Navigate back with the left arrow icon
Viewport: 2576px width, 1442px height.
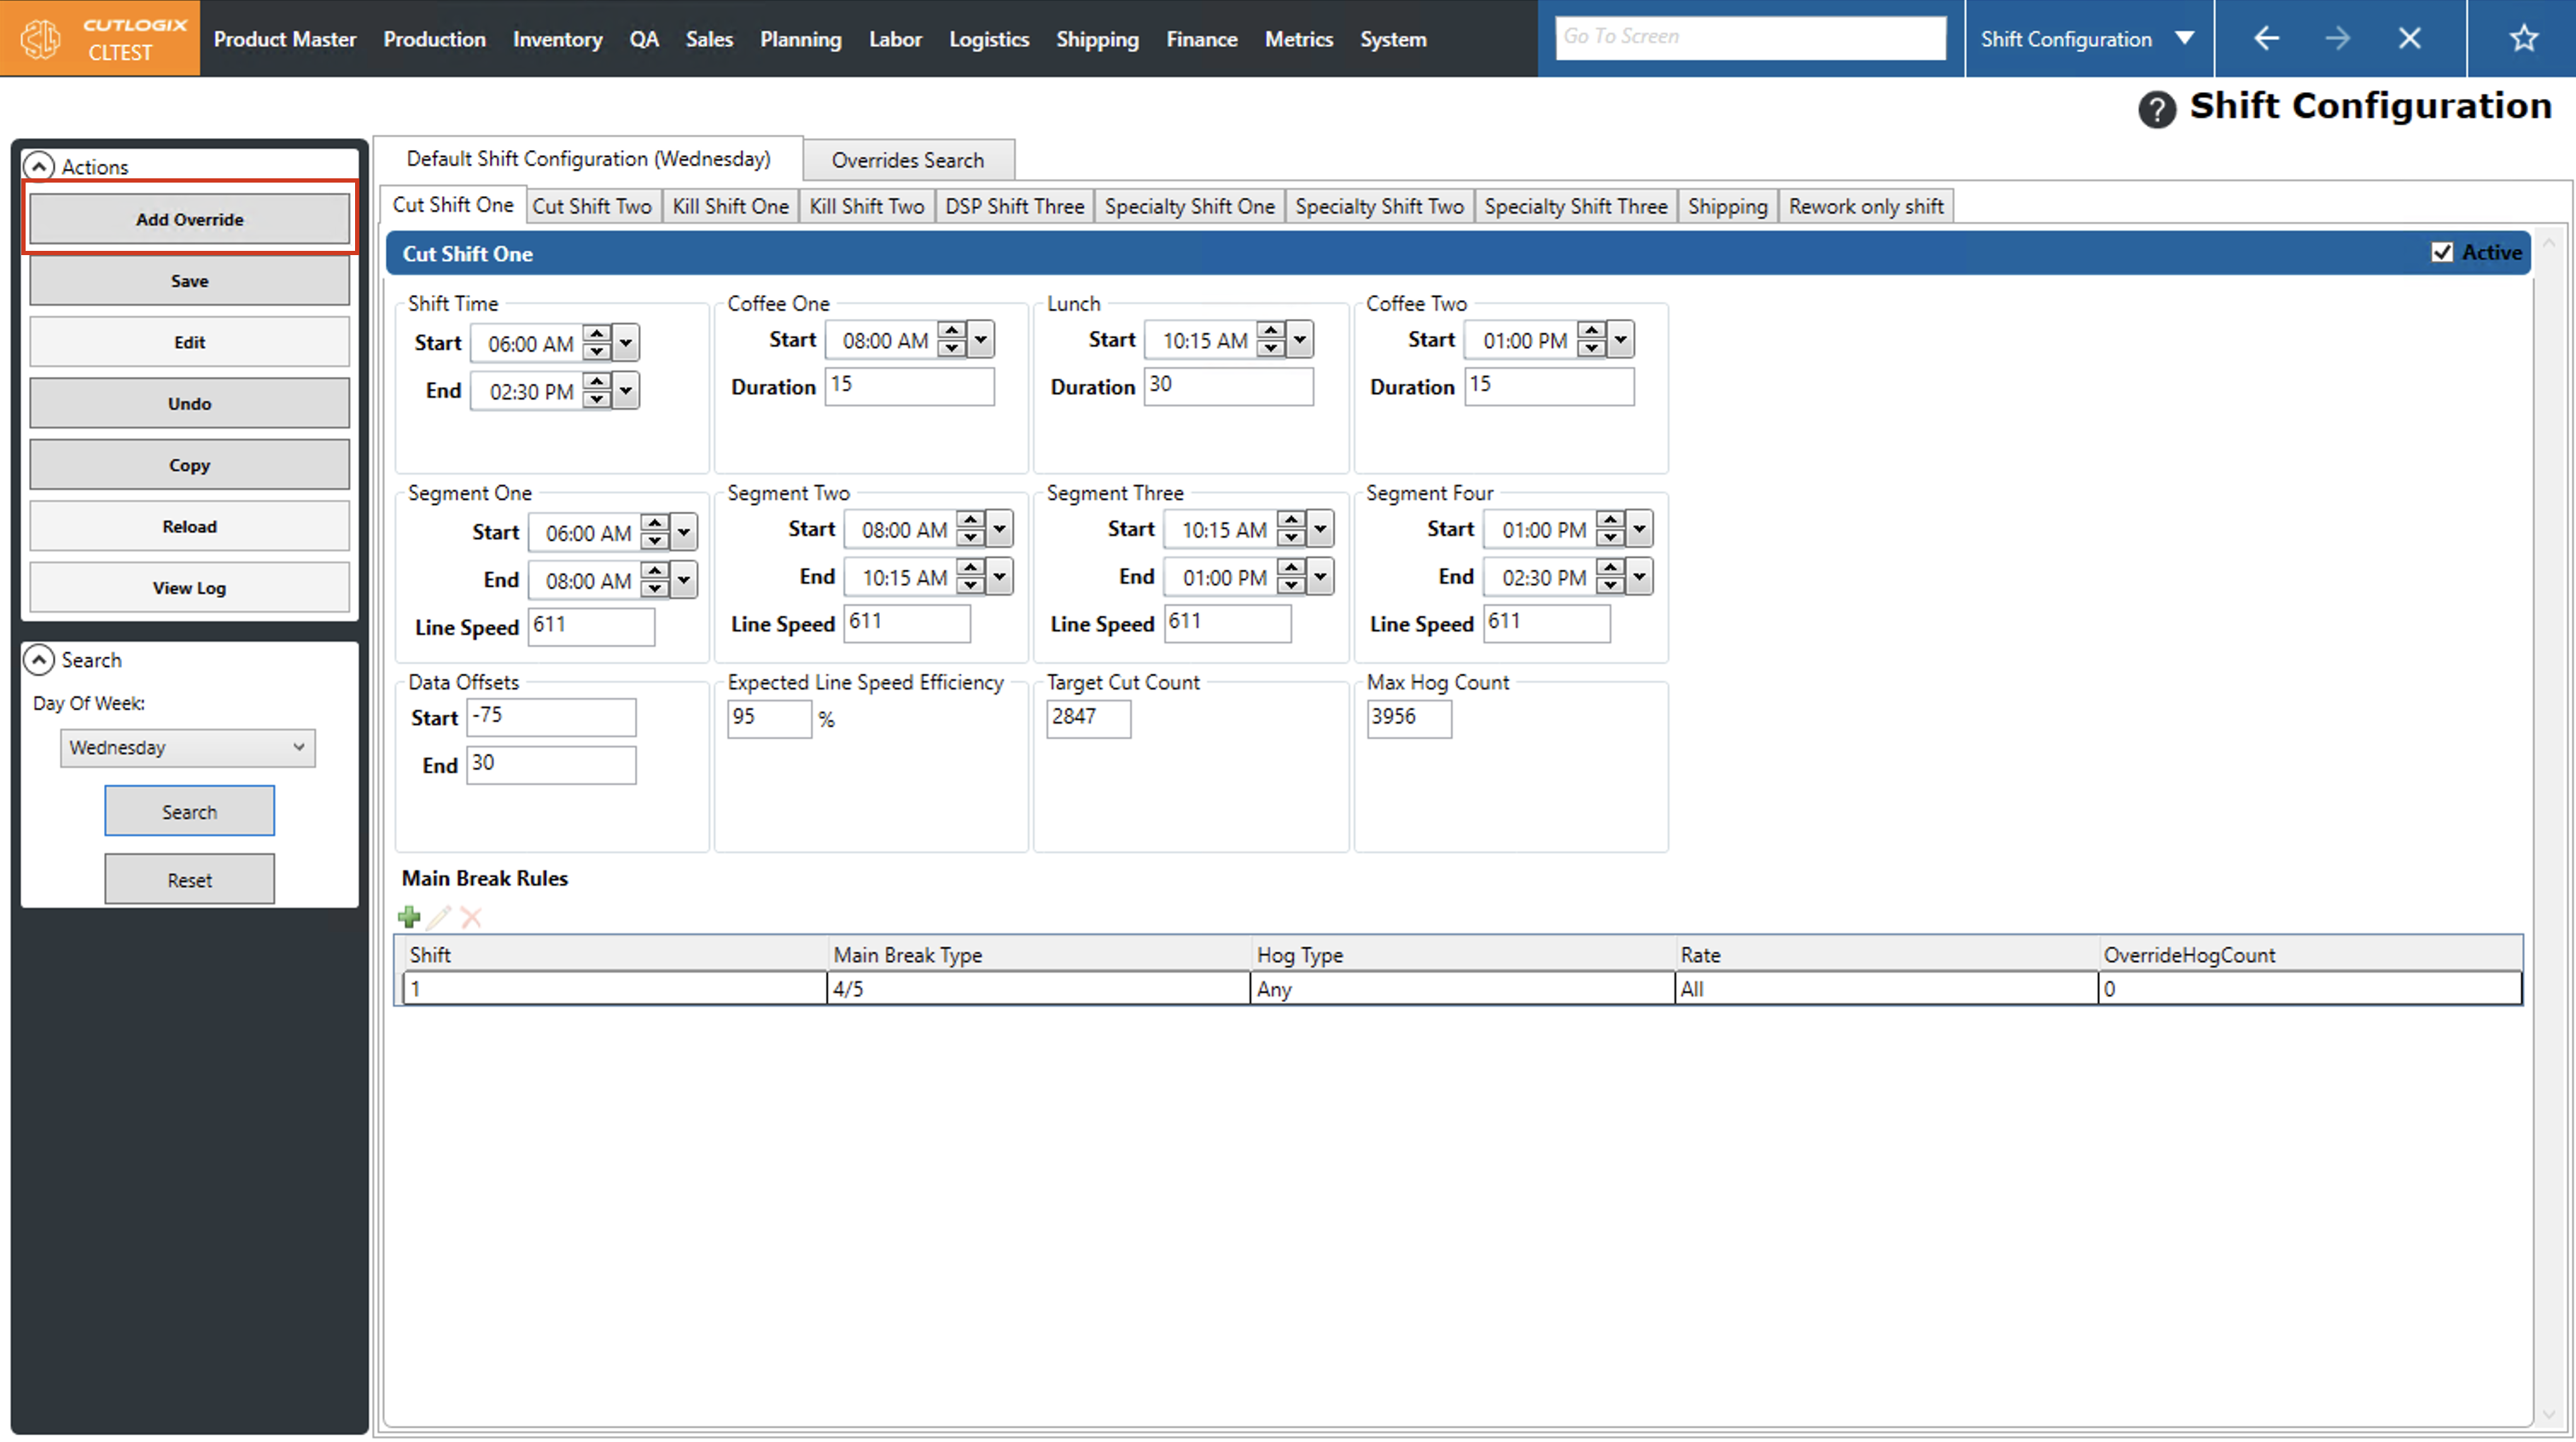[2266, 38]
